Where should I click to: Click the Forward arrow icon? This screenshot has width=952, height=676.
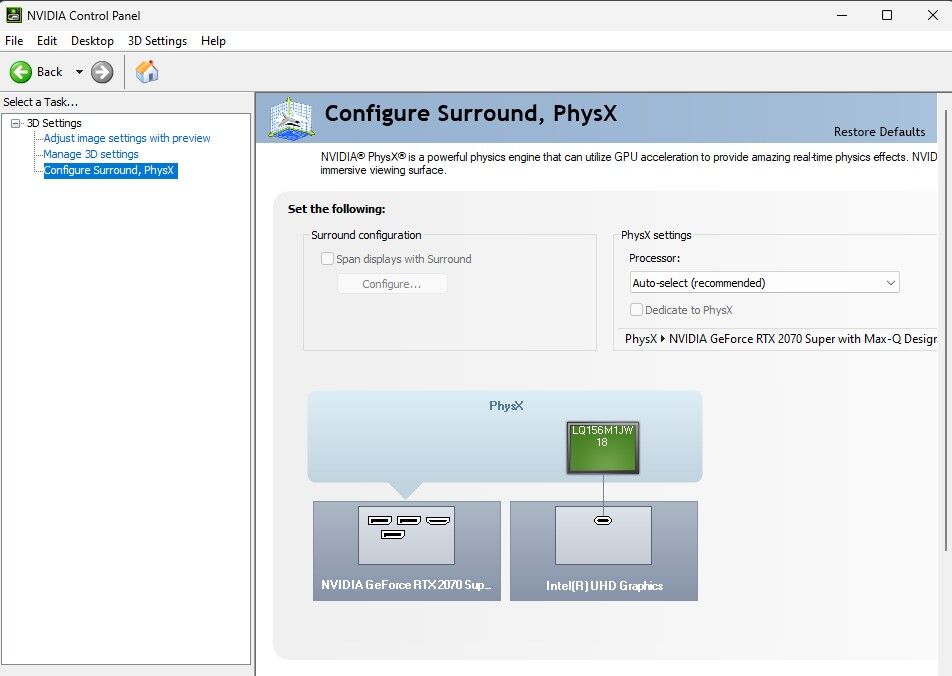(102, 72)
